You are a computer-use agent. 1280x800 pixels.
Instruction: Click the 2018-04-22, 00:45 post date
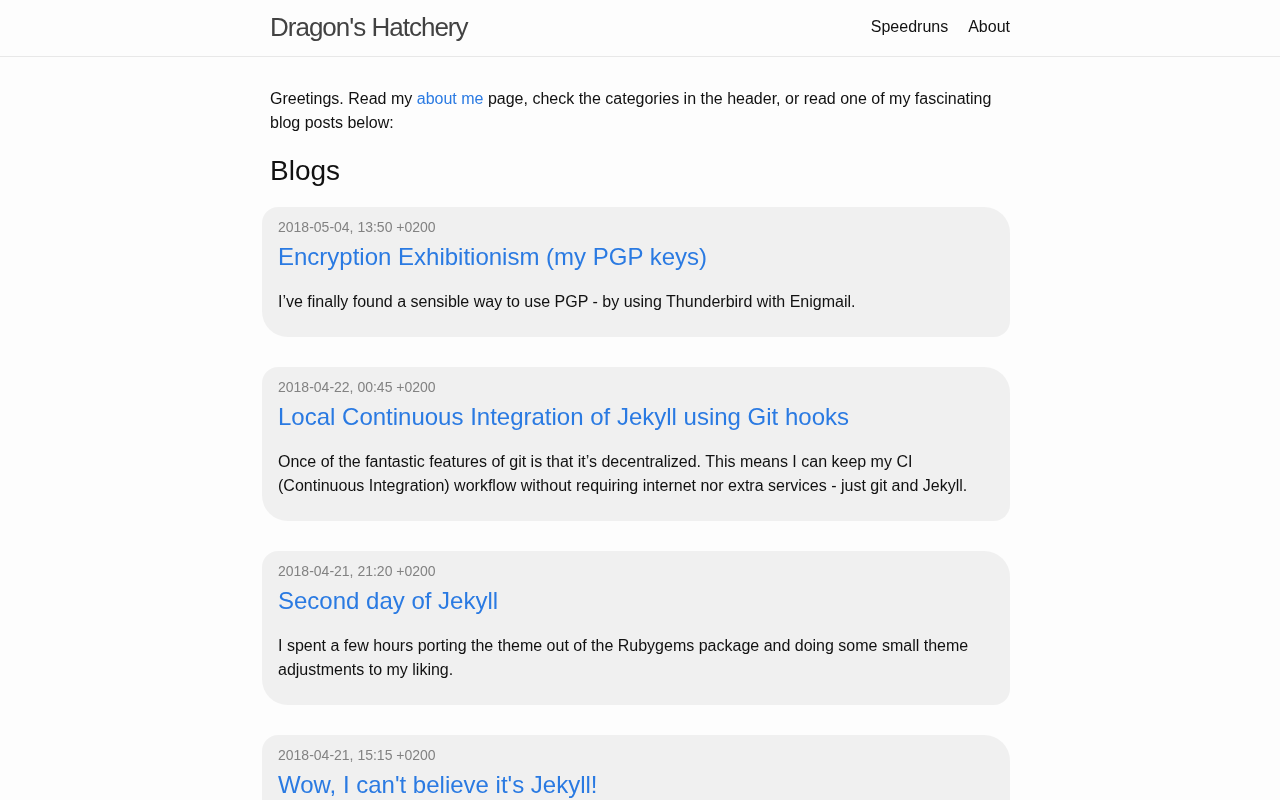[356, 387]
